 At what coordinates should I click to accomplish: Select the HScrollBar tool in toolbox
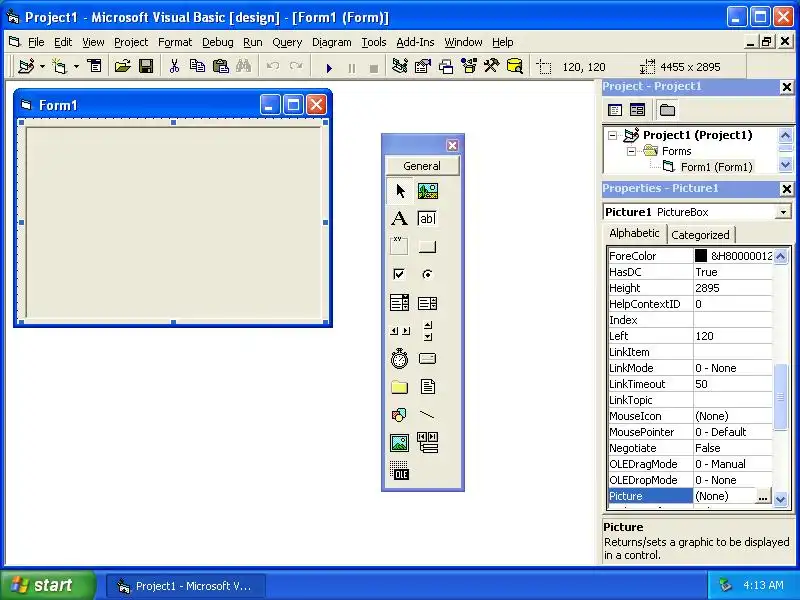point(399,331)
